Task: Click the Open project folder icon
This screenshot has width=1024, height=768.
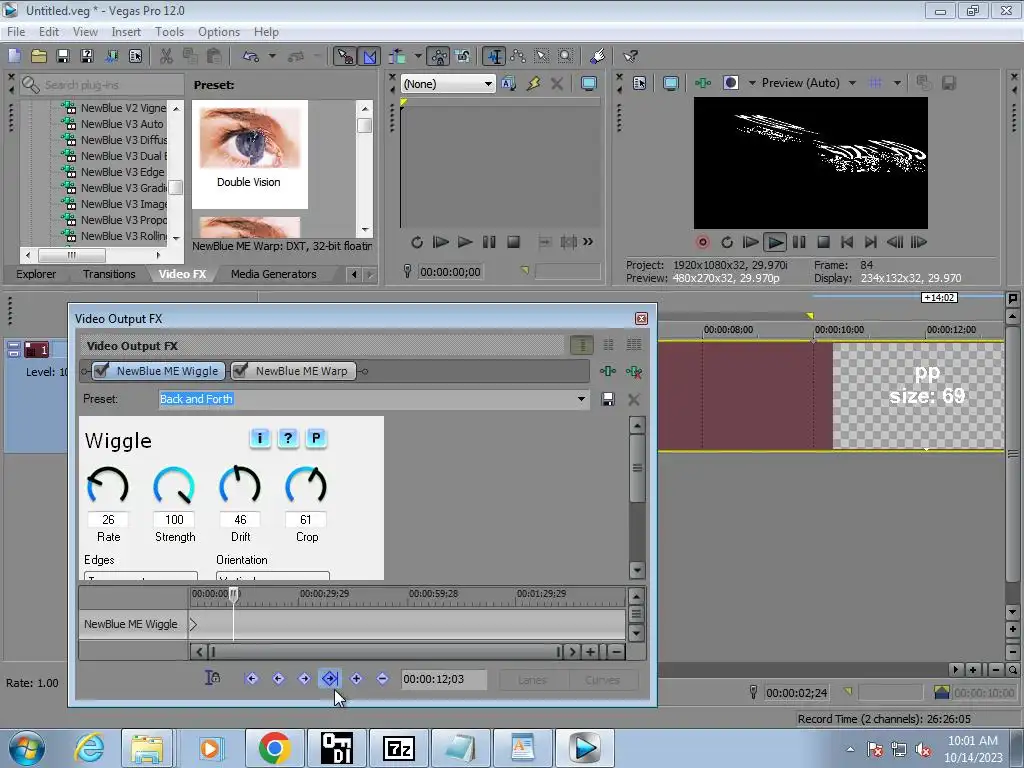Action: (39, 57)
